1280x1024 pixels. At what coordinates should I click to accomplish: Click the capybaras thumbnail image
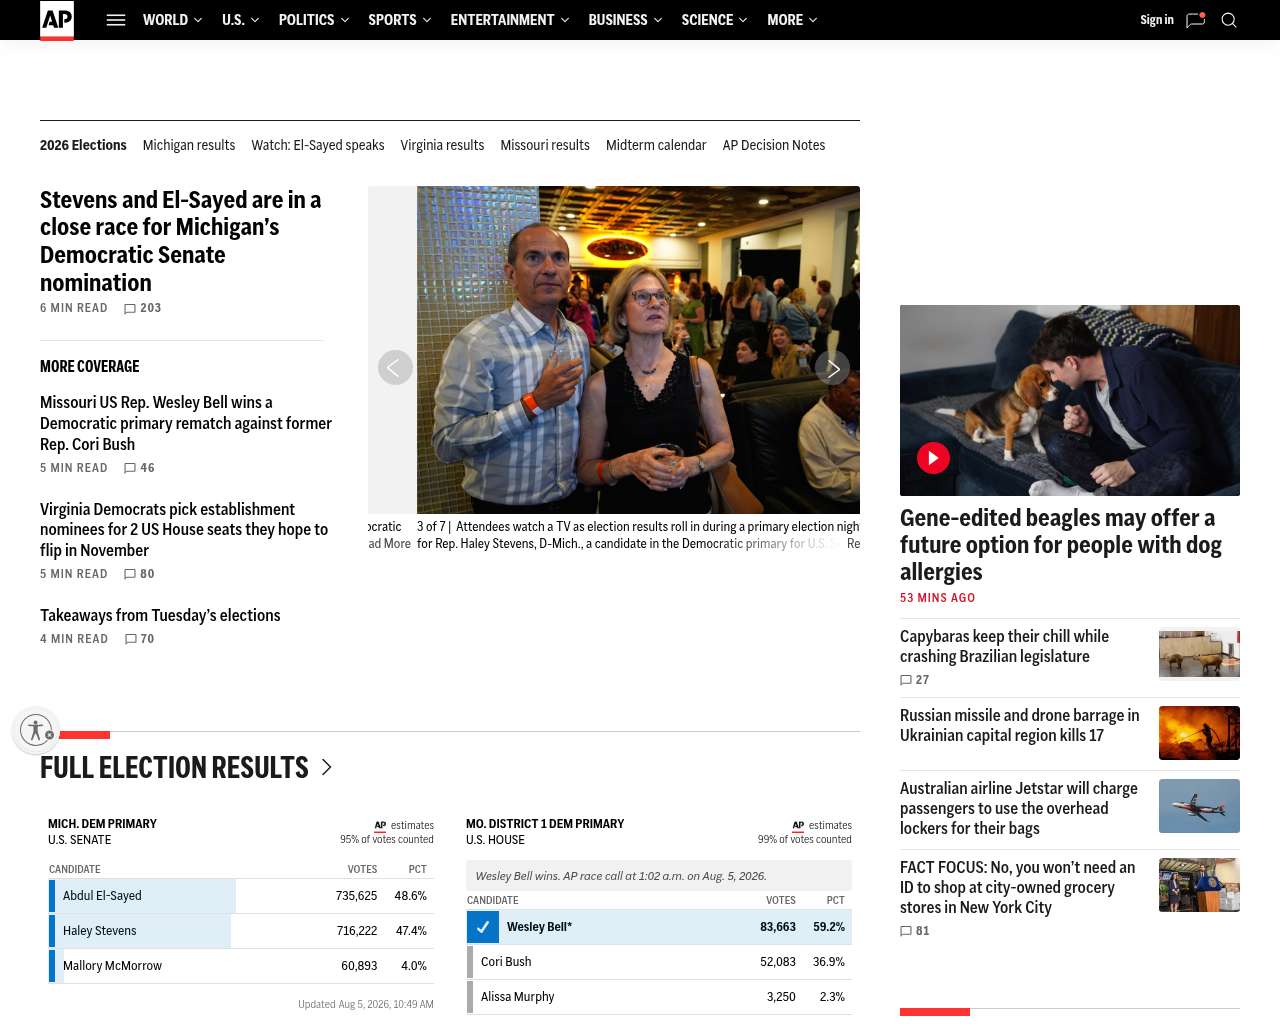click(1199, 654)
